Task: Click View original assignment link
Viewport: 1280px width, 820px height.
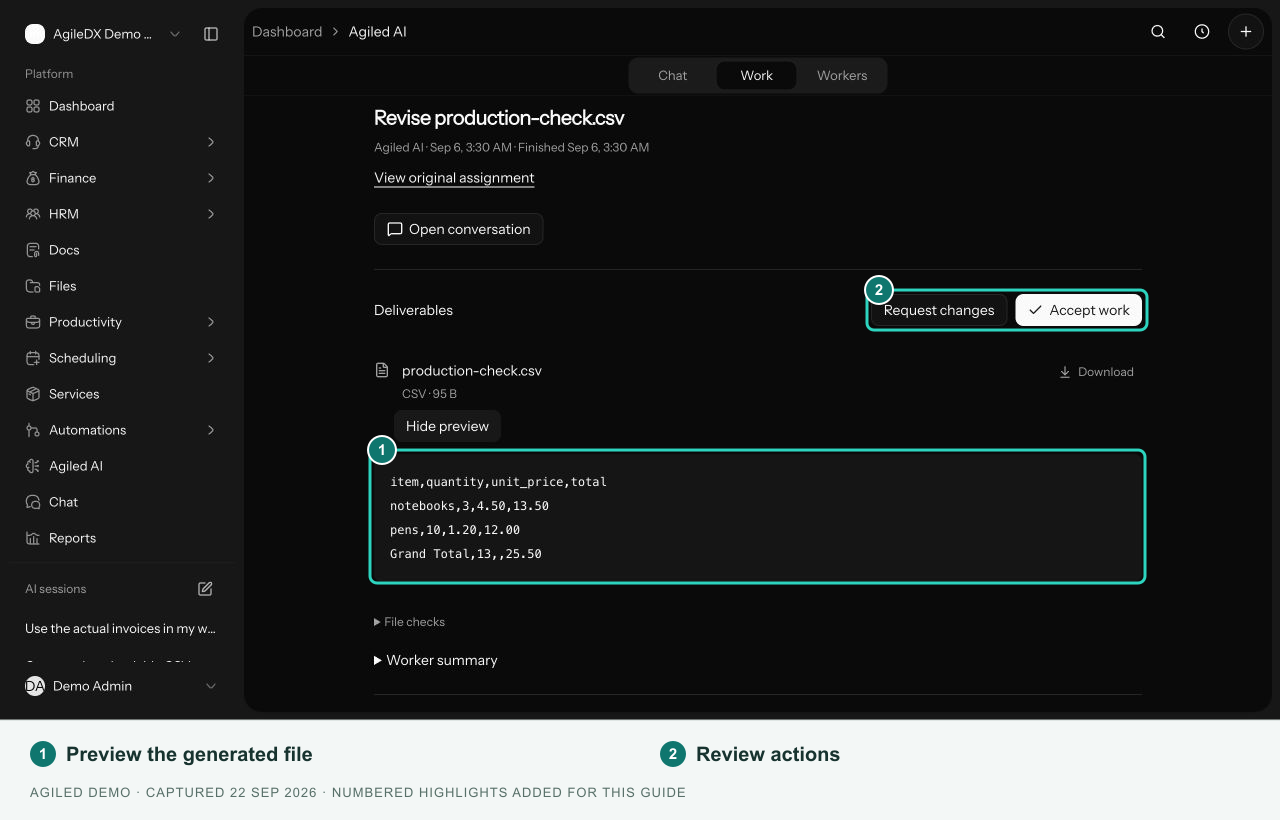Action: pos(454,178)
